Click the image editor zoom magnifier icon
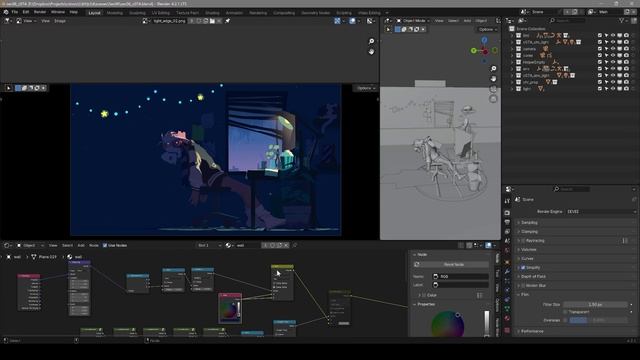The image size is (640, 360). point(371,41)
